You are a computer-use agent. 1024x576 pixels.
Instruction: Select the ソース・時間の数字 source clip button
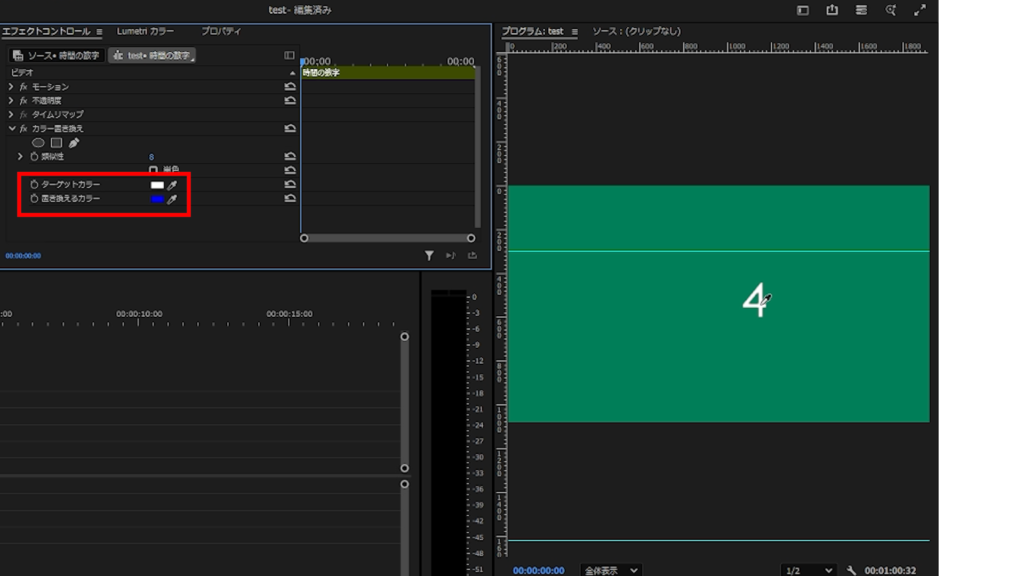click(57, 56)
